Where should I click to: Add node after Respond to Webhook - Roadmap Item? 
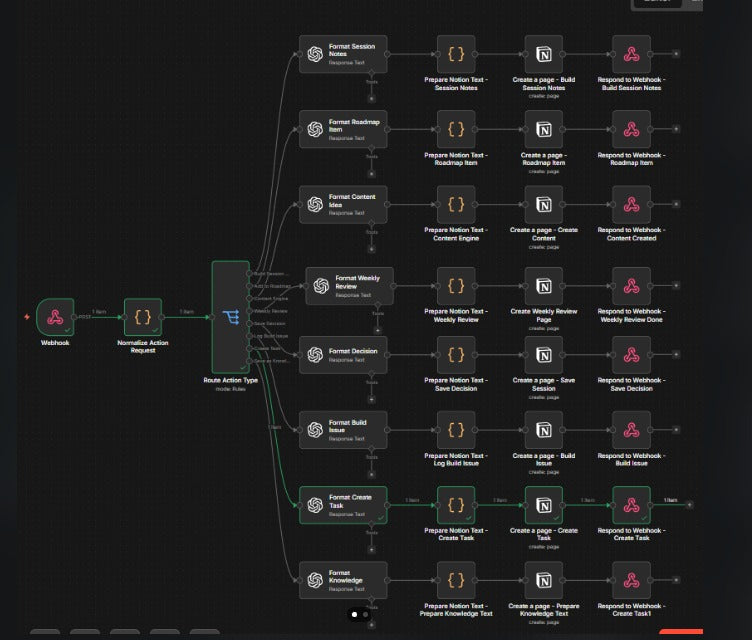(676, 129)
